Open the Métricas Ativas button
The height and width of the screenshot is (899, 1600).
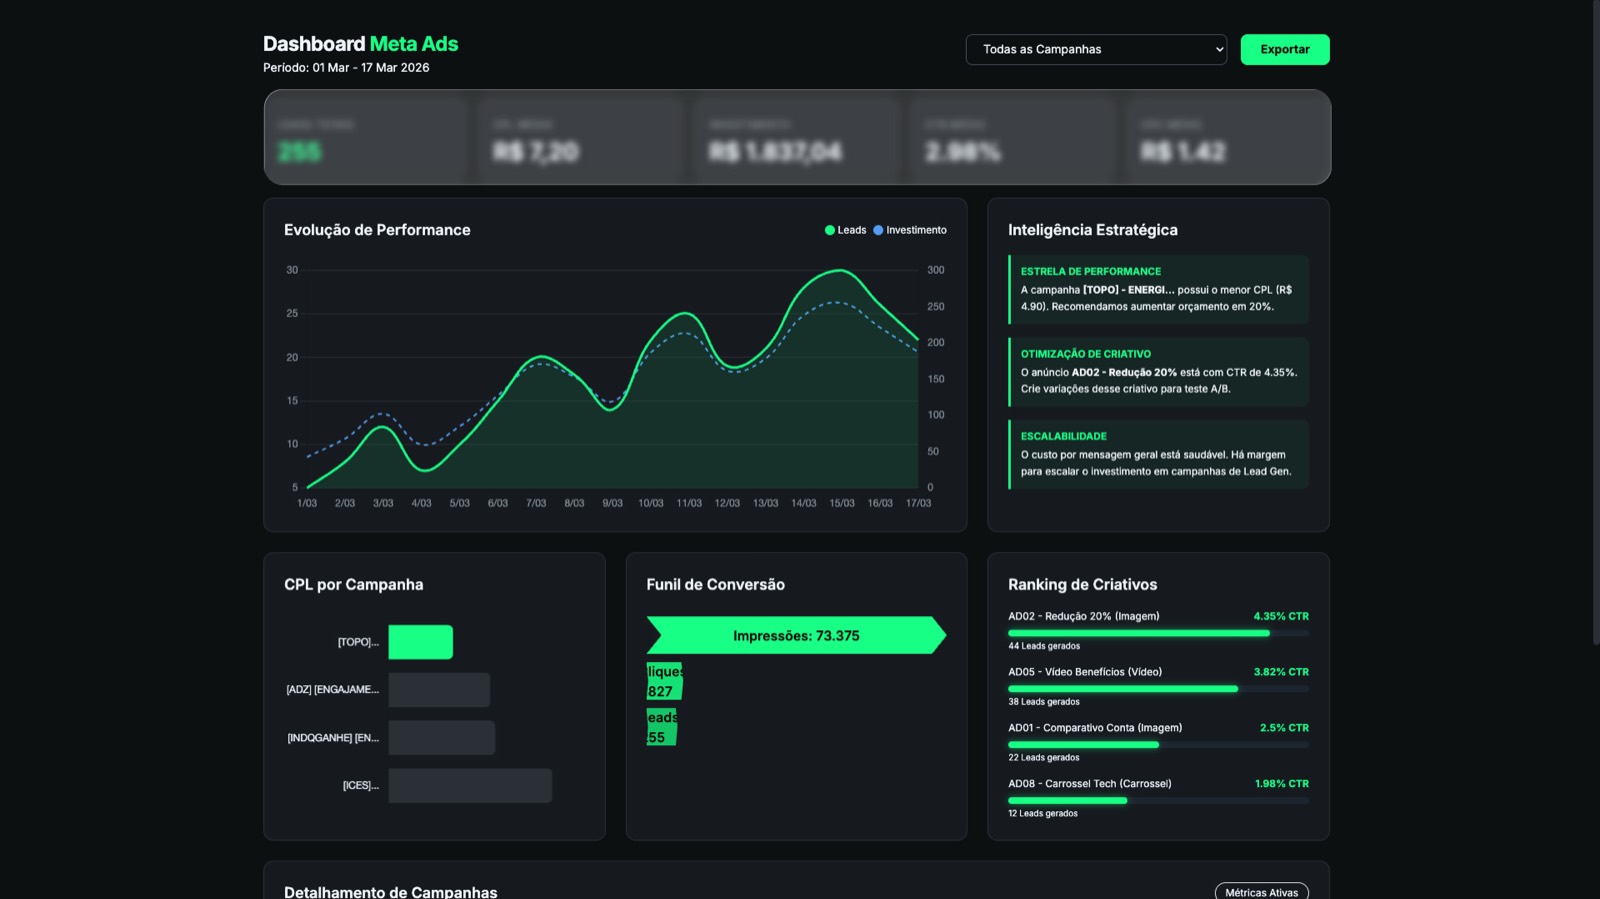[x=1261, y=892]
